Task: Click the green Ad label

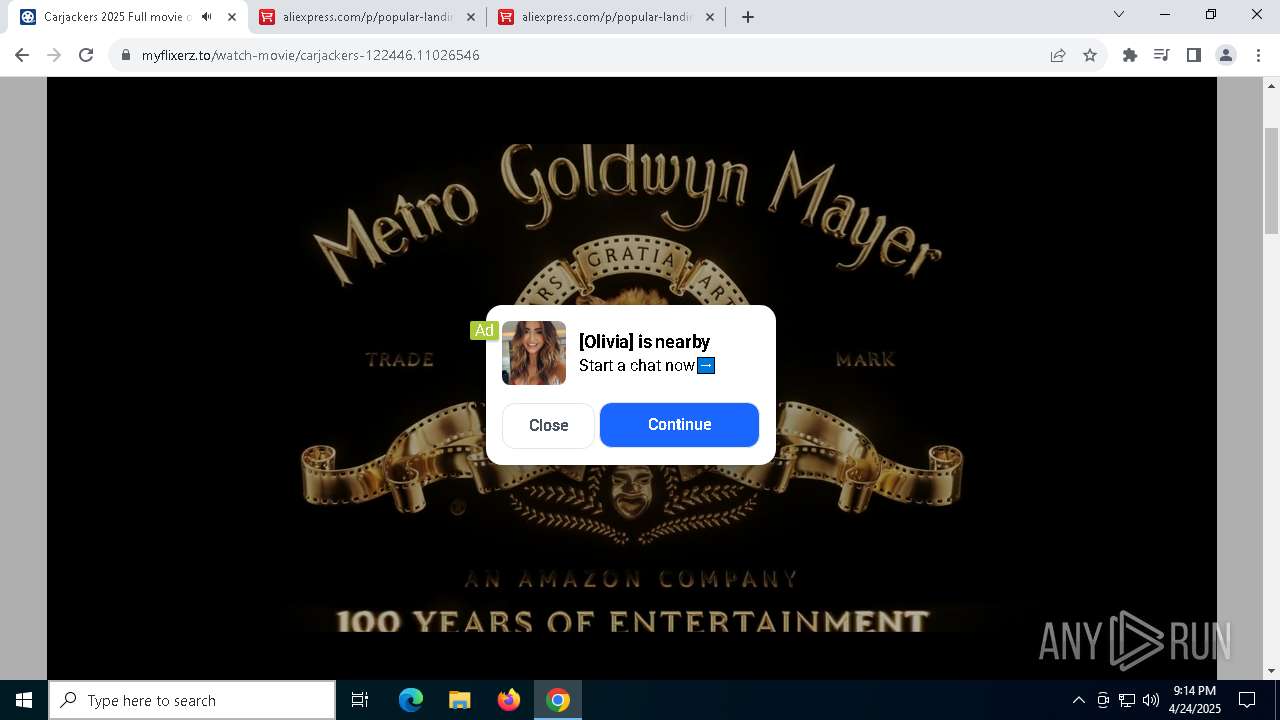Action: [x=484, y=330]
